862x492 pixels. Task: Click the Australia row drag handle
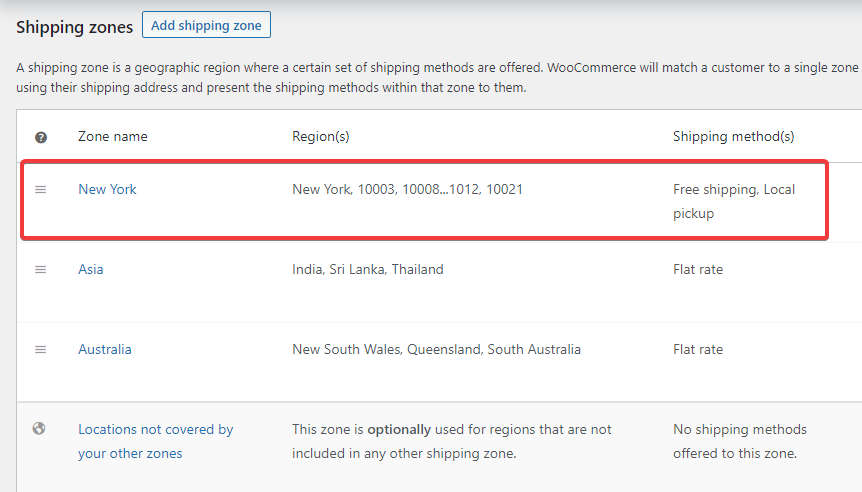(x=41, y=350)
